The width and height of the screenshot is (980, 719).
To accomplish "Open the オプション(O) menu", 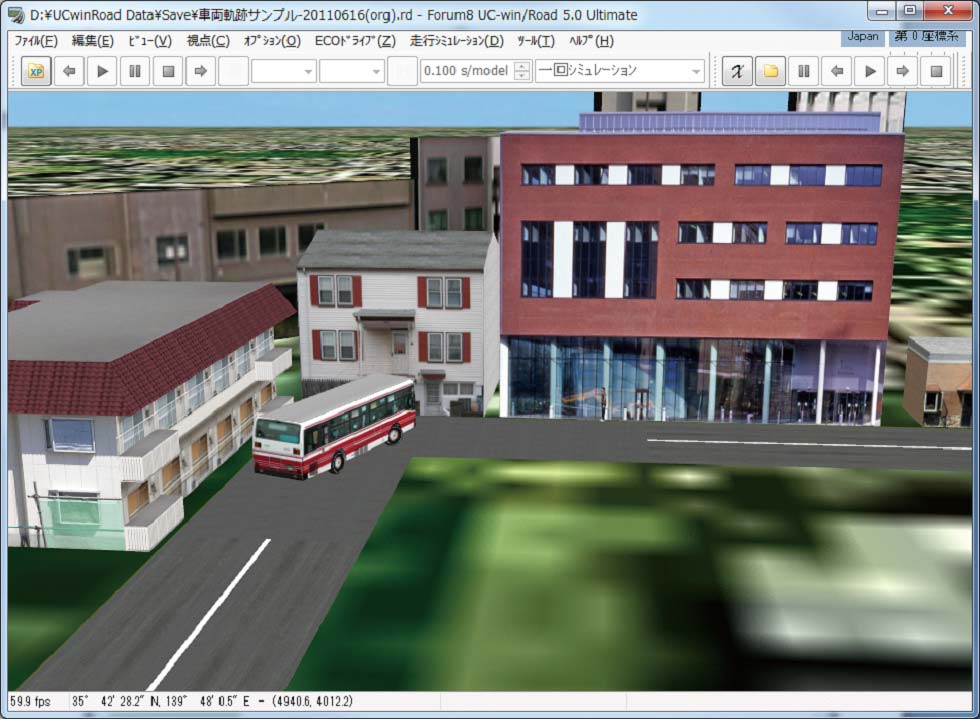I will [x=272, y=41].
